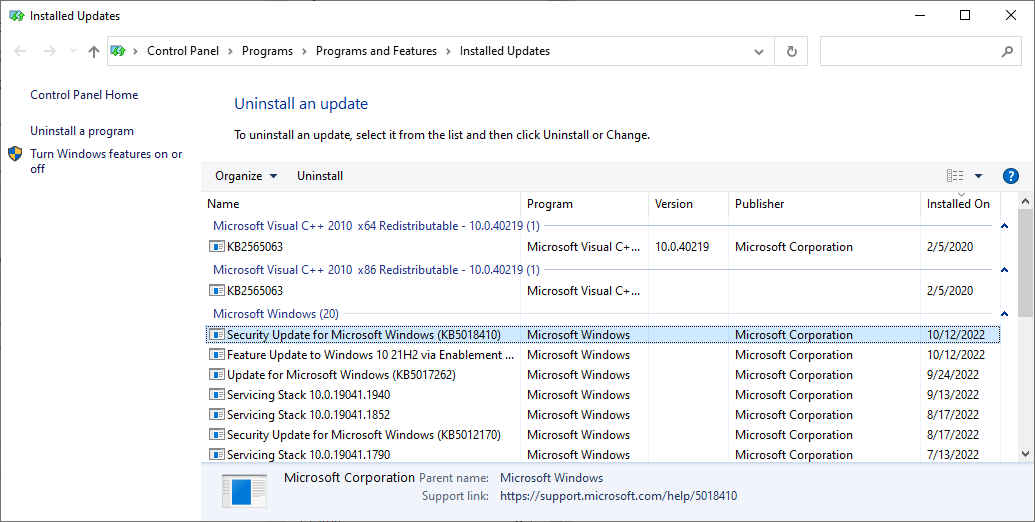Open Control Panel Home link
The height and width of the screenshot is (522, 1035).
point(84,95)
